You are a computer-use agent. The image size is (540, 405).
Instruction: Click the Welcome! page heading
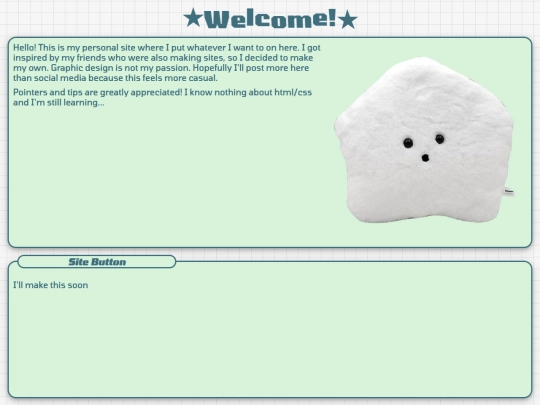pyautogui.click(x=270, y=19)
